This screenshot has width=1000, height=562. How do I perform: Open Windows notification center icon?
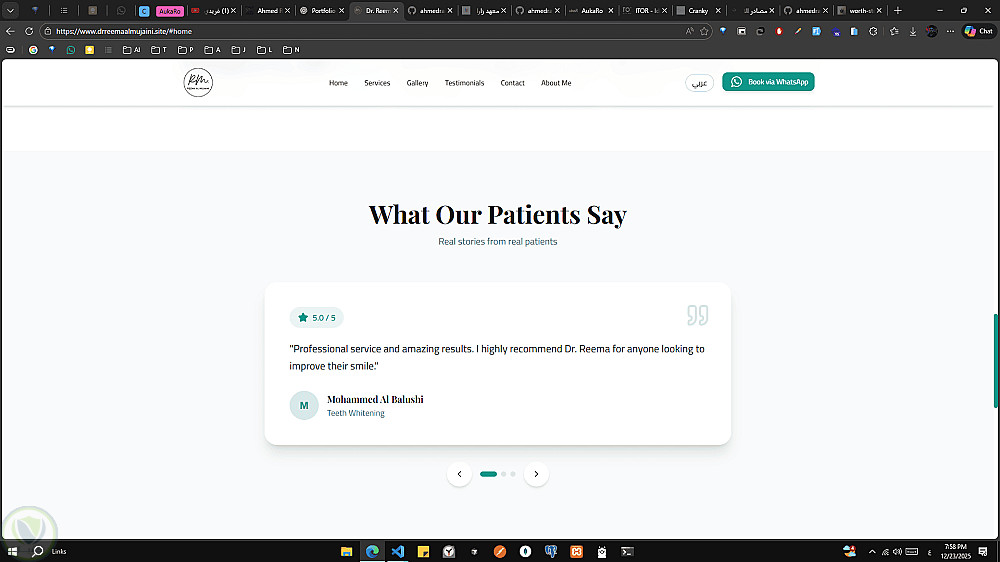click(983, 552)
